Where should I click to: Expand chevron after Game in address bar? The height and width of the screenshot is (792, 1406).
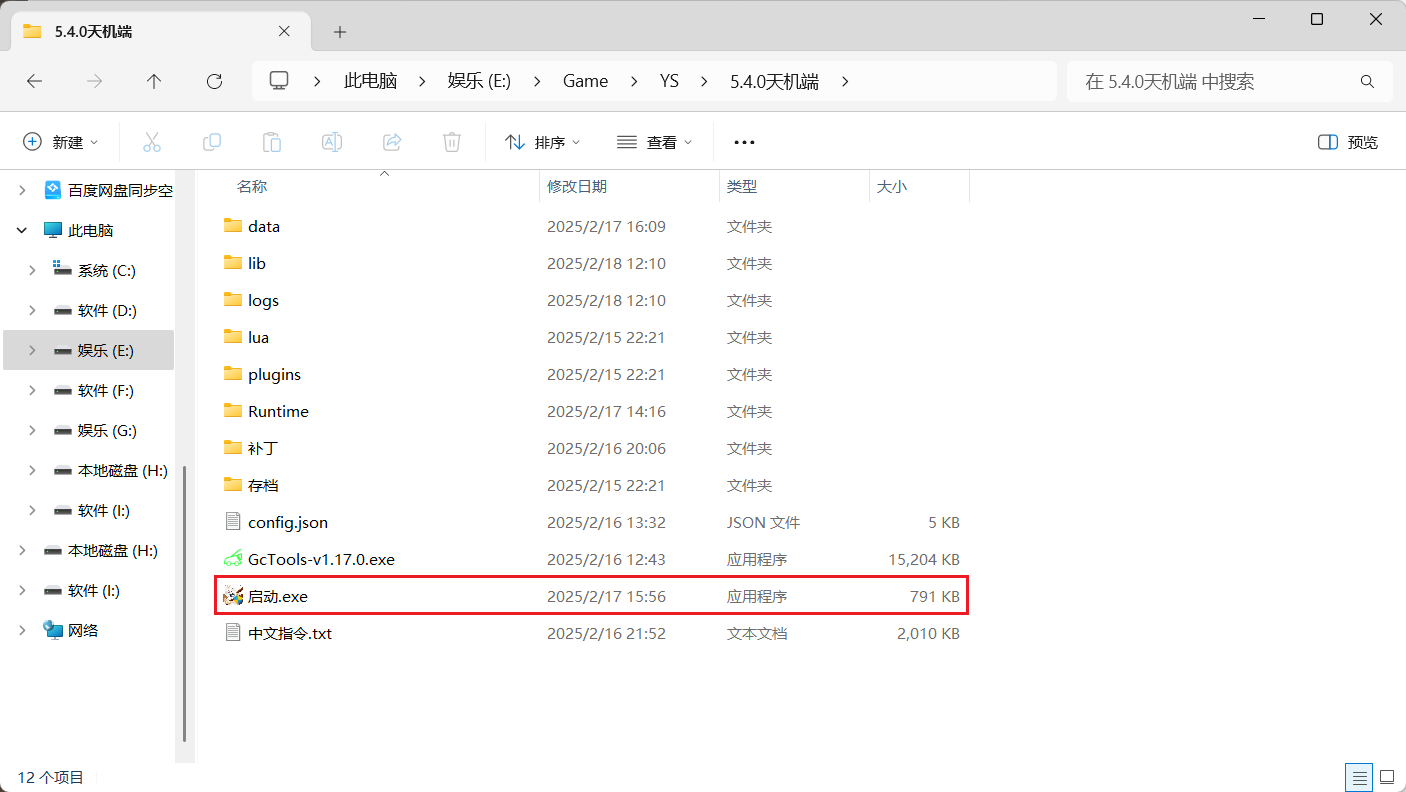pyautogui.click(x=634, y=82)
